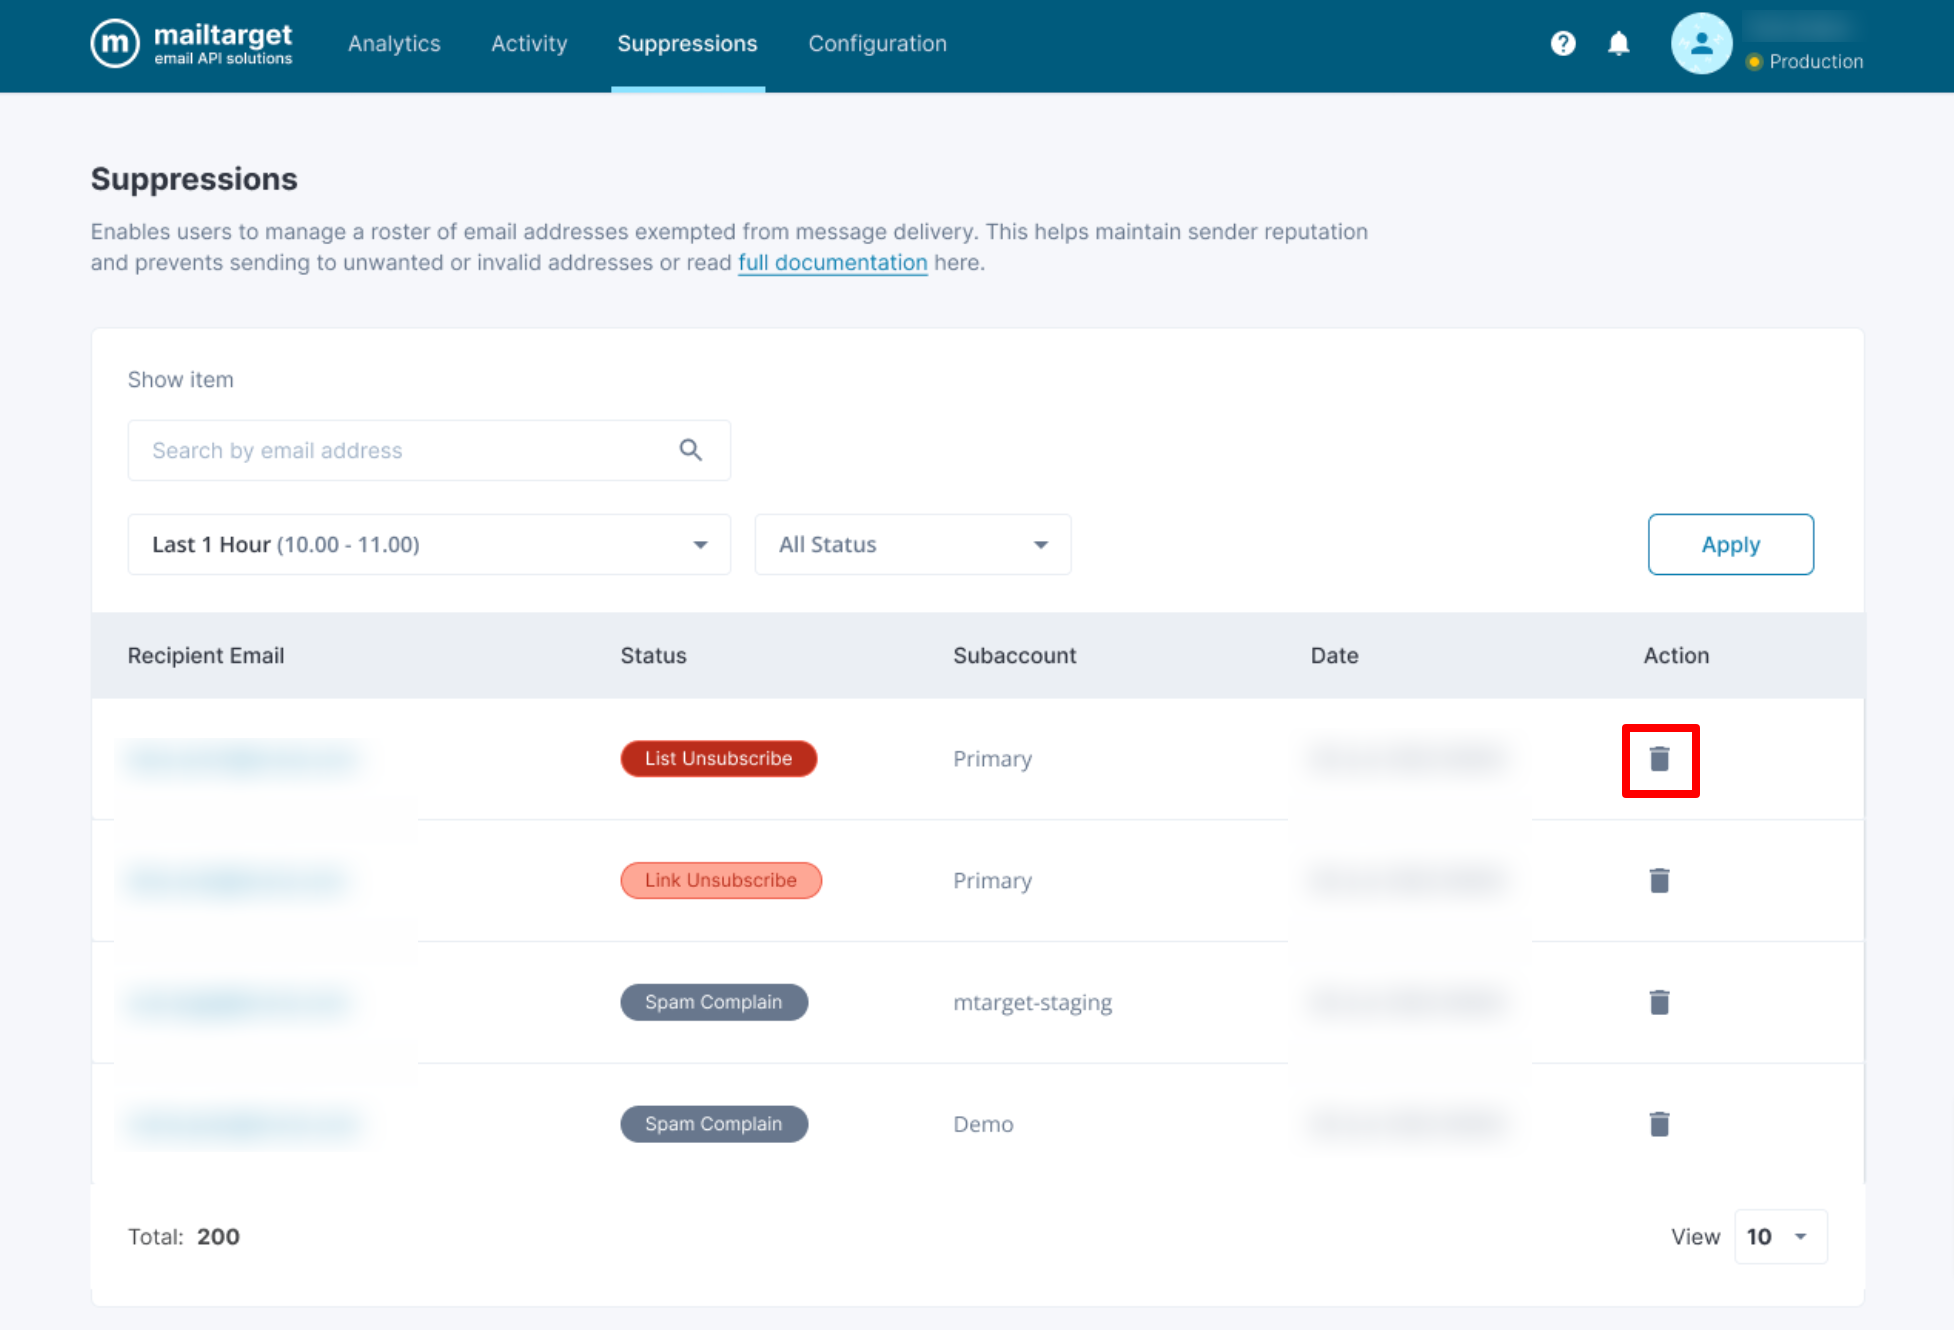Viewport: 1954px width, 1330px height.
Task: Click the user profile avatar
Action: click(1701, 44)
